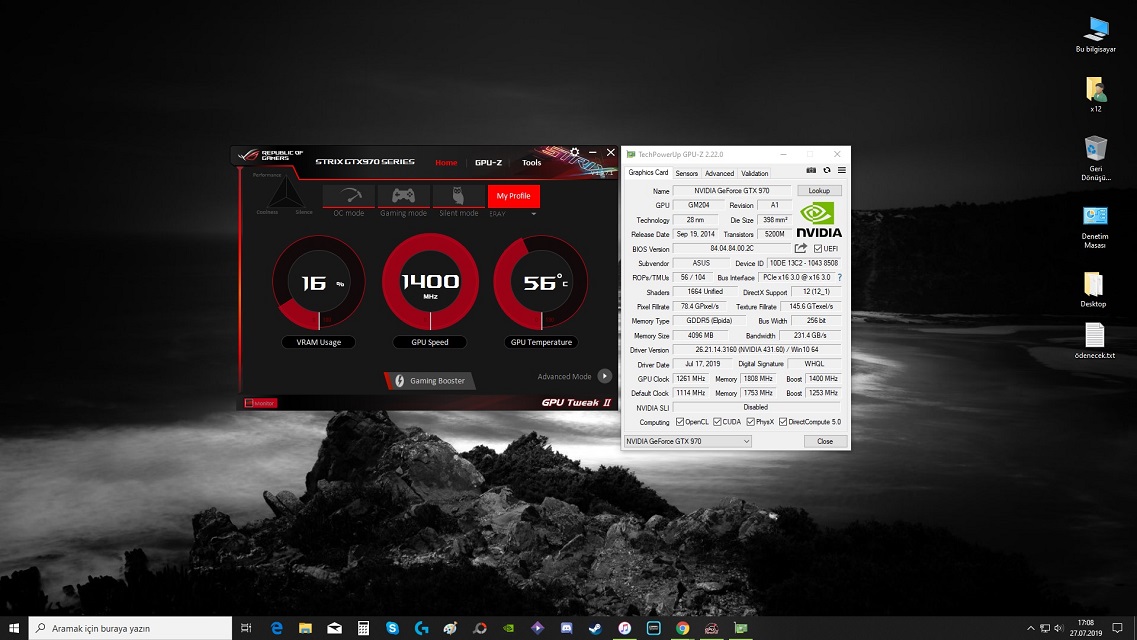
Task: Click the taskbar search box
Action: pyautogui.click(x=131, y=628)
